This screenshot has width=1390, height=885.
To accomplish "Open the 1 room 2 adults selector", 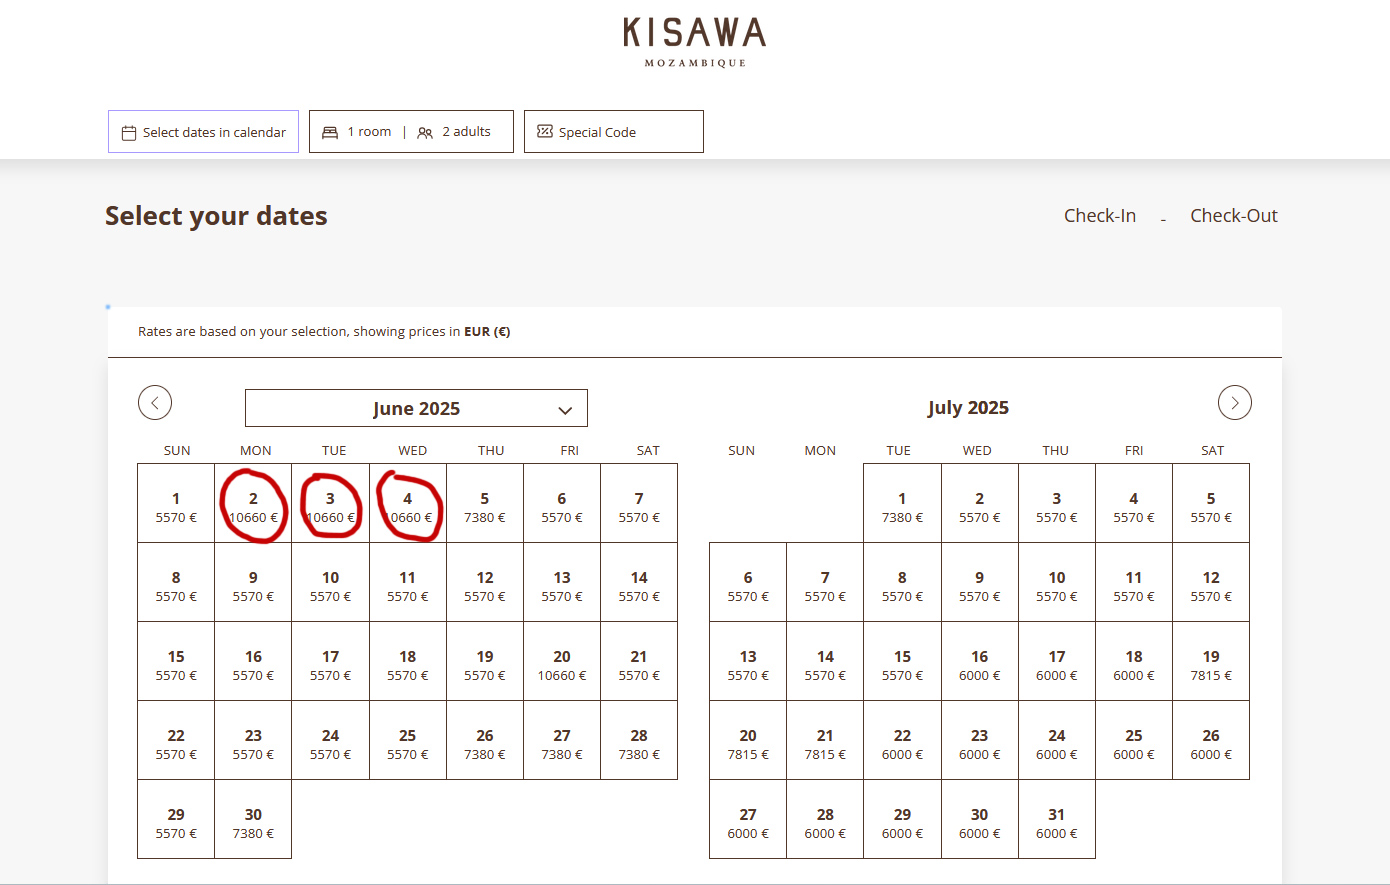I will 411,132.
